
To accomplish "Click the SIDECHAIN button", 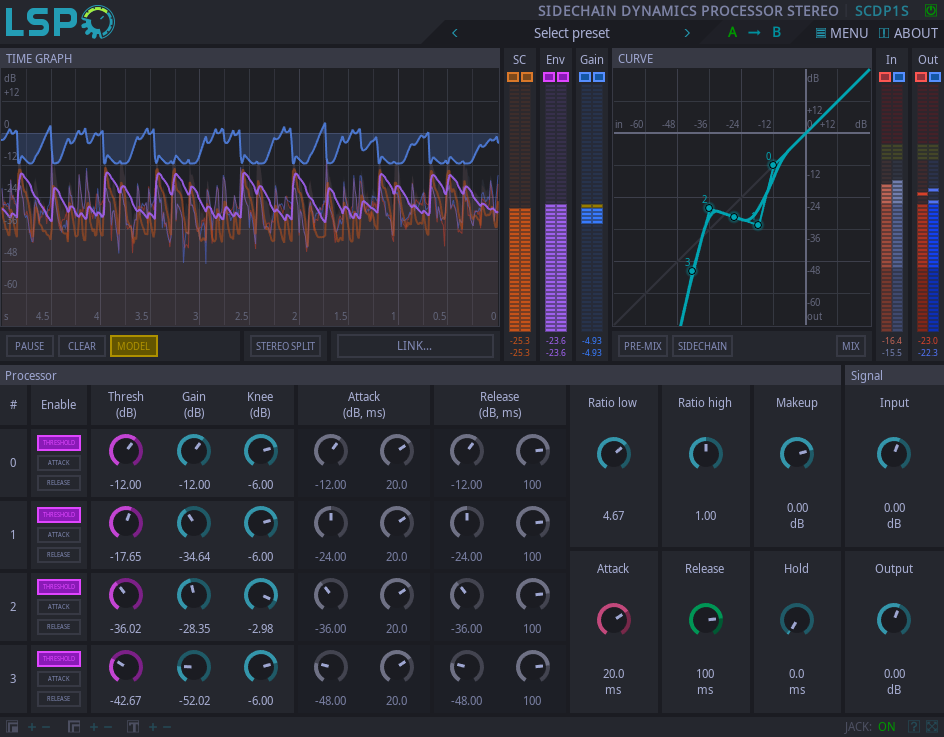I will (x=702, y=346).
